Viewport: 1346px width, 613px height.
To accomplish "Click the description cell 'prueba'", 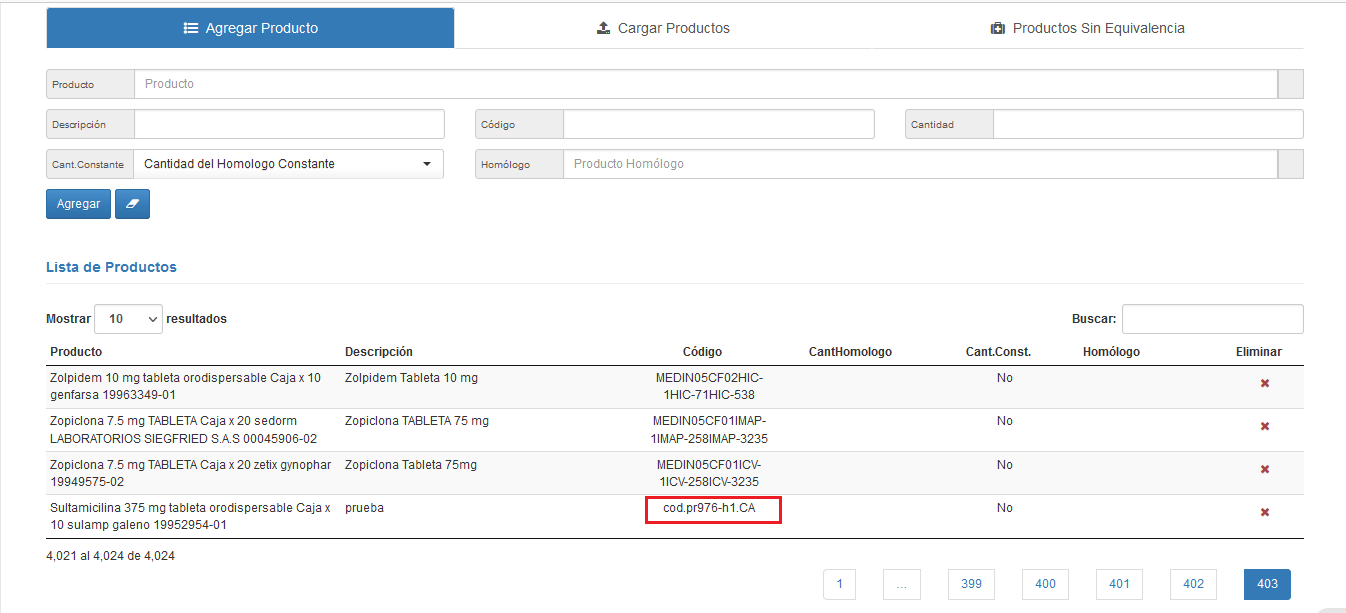I will pyautogui.click(x=364, y=508).
